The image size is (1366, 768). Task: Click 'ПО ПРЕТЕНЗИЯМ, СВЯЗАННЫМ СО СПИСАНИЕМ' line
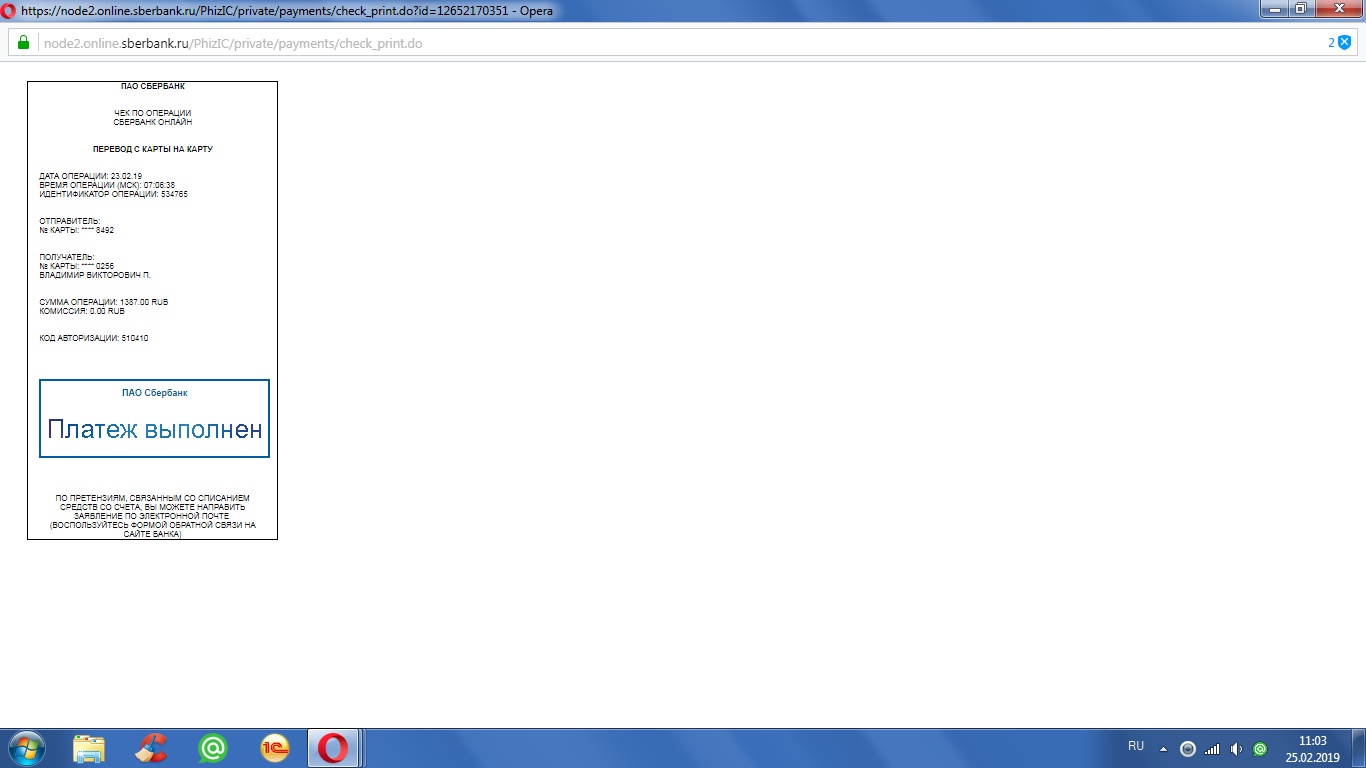pos(153,498)
